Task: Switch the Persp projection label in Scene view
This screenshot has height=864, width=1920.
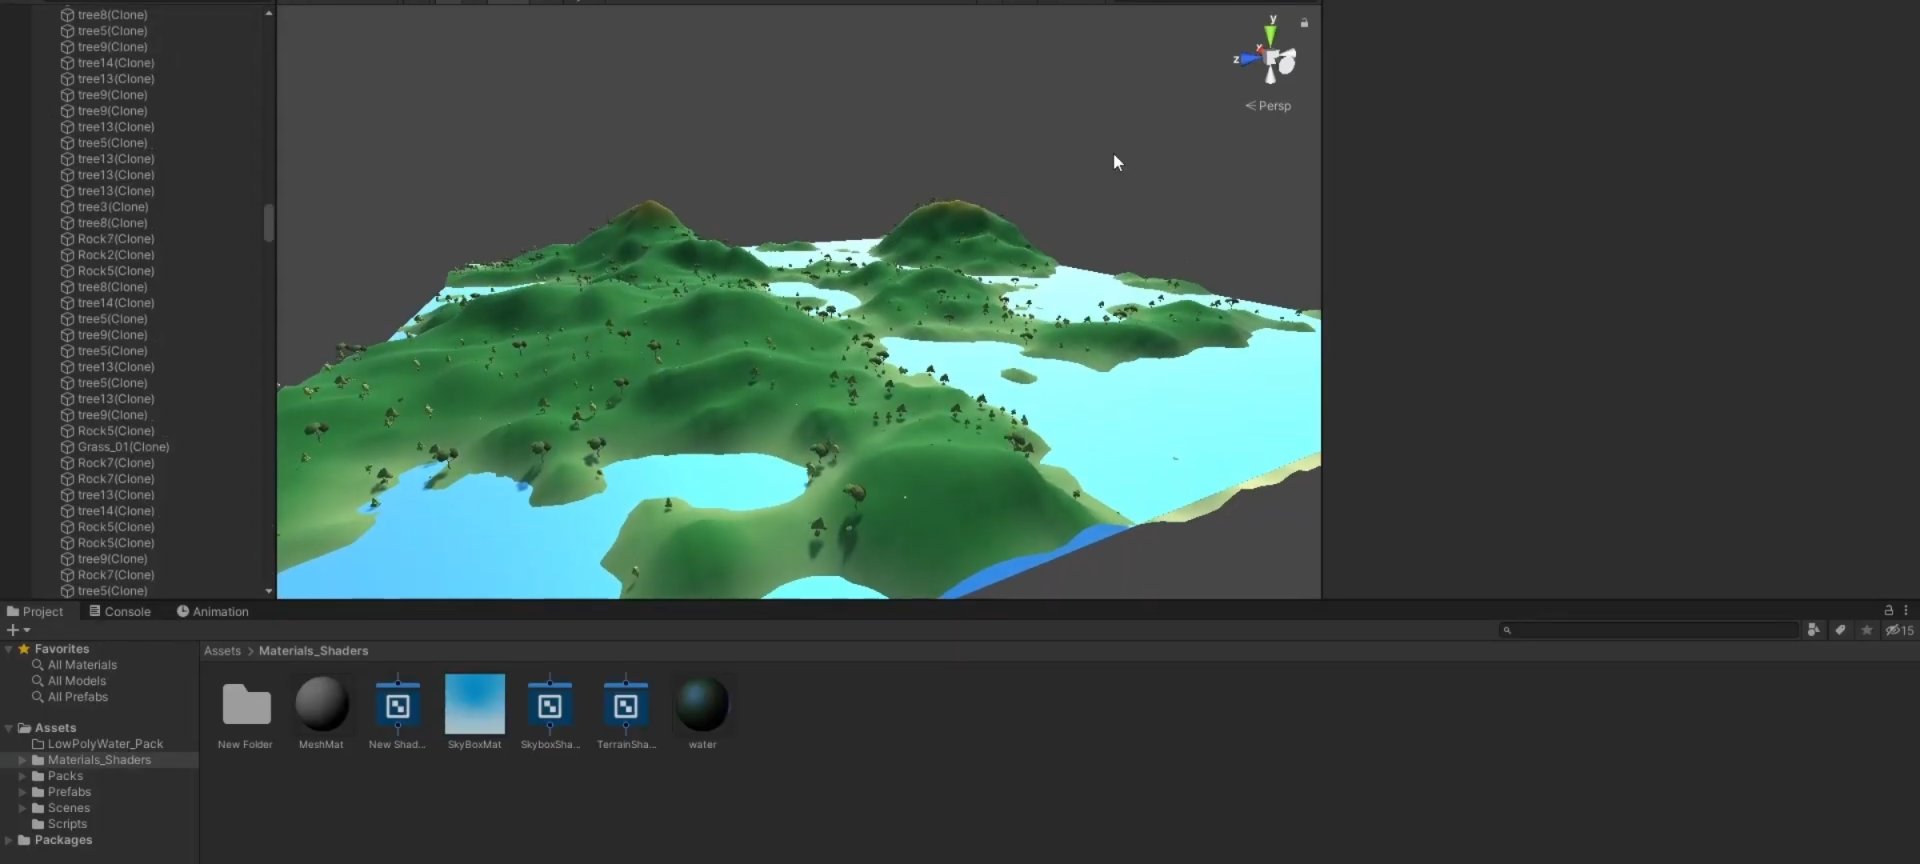Action: tap(1268, 106)
